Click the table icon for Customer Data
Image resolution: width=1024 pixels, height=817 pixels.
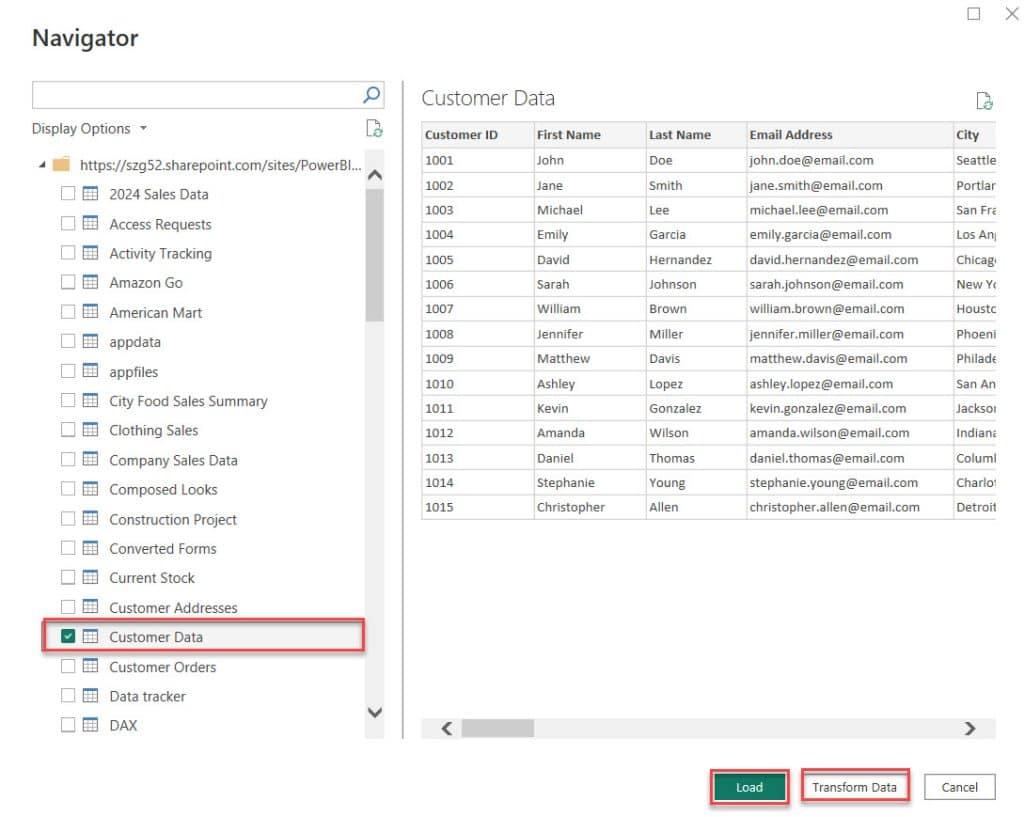[x=91, y=636]
